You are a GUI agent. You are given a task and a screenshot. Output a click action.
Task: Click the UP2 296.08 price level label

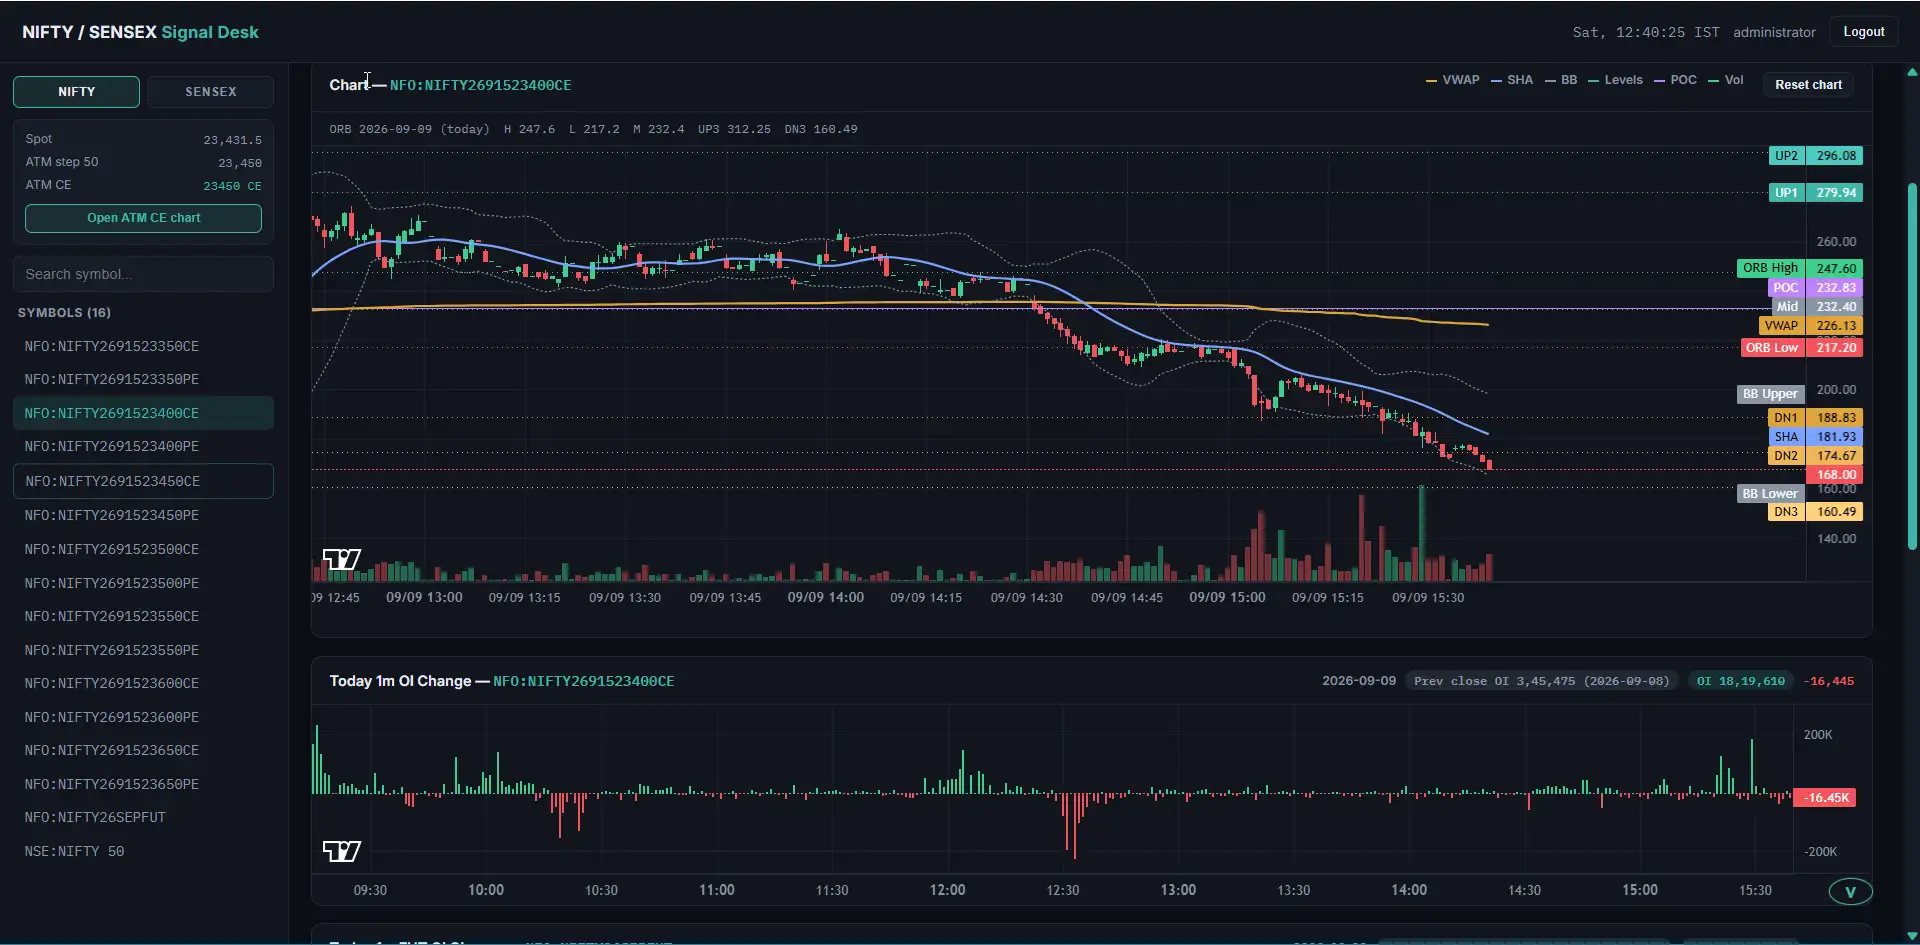1816,156
